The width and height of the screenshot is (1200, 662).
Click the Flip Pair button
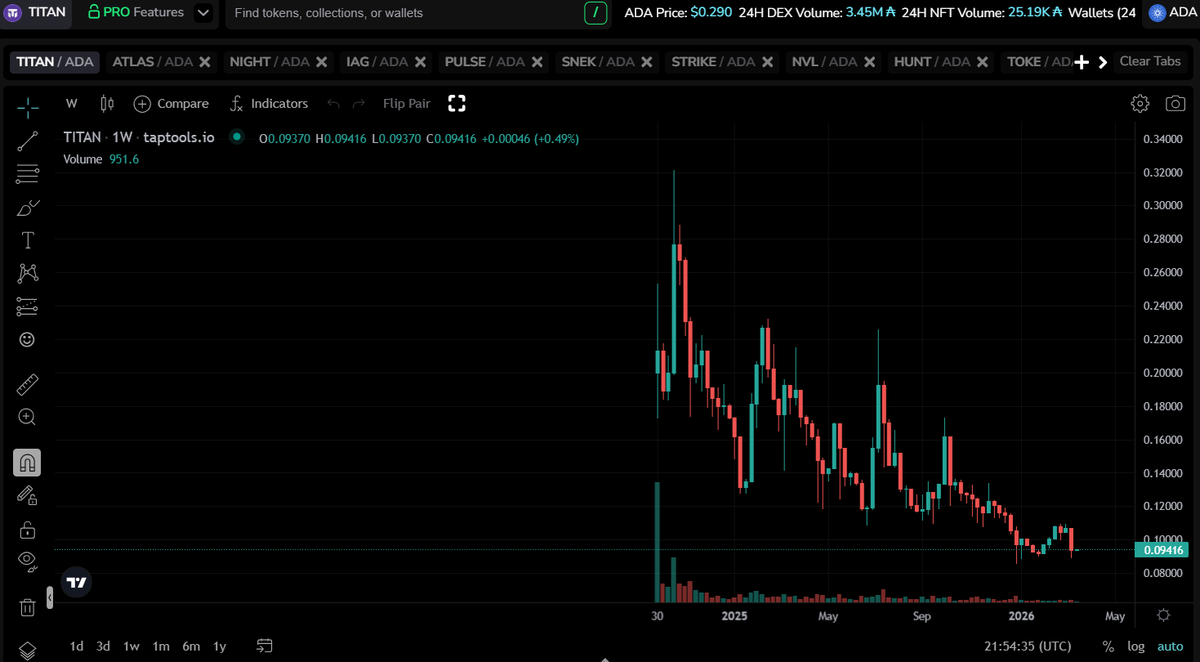coord(406,103)
